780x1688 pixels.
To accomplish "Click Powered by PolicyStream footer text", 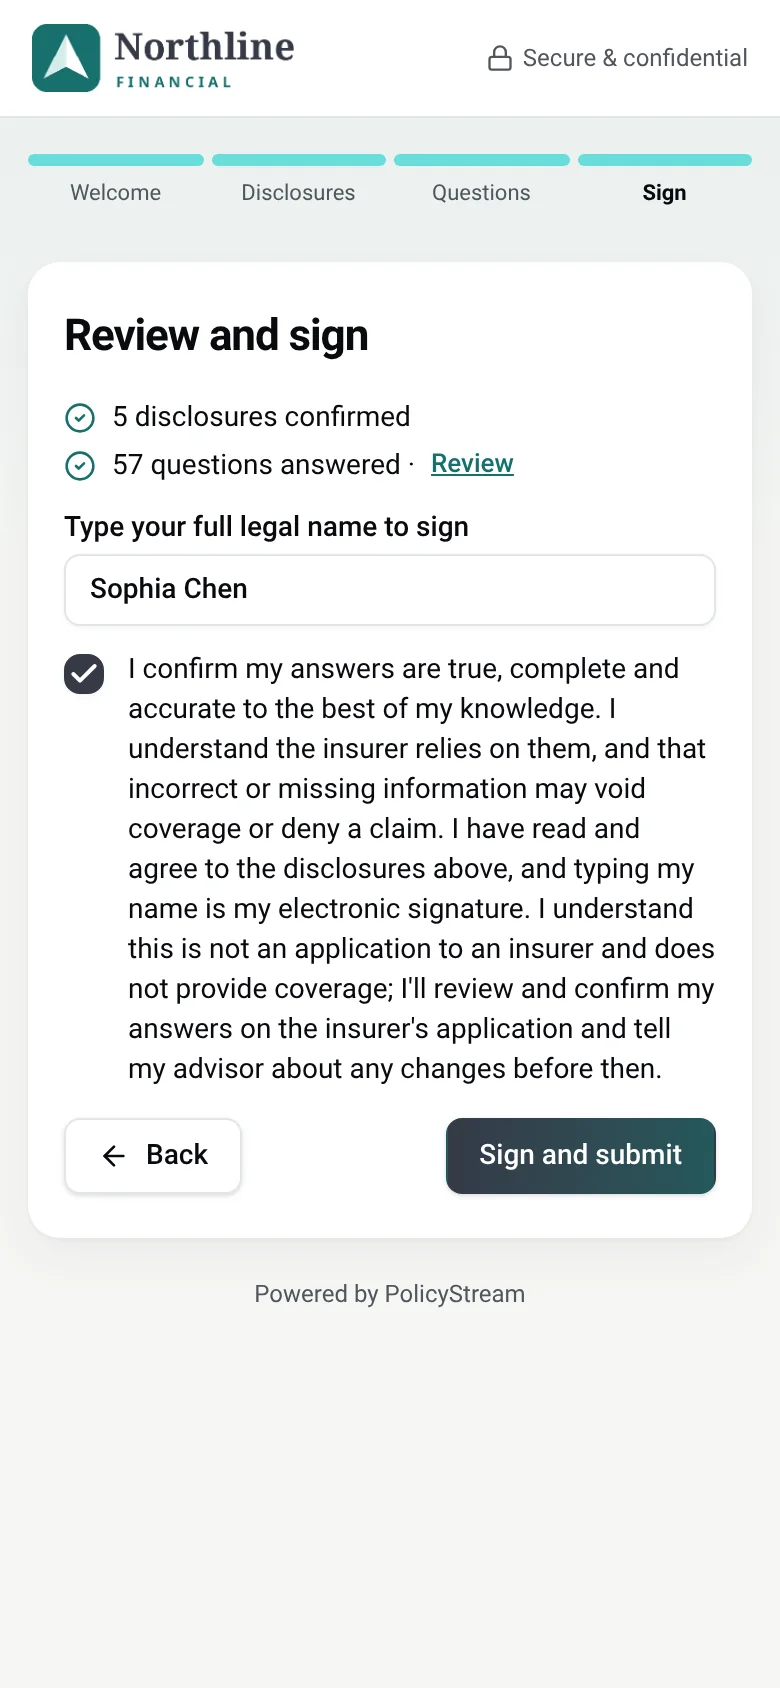I will pyautogui.click(x=390, y=1294).
